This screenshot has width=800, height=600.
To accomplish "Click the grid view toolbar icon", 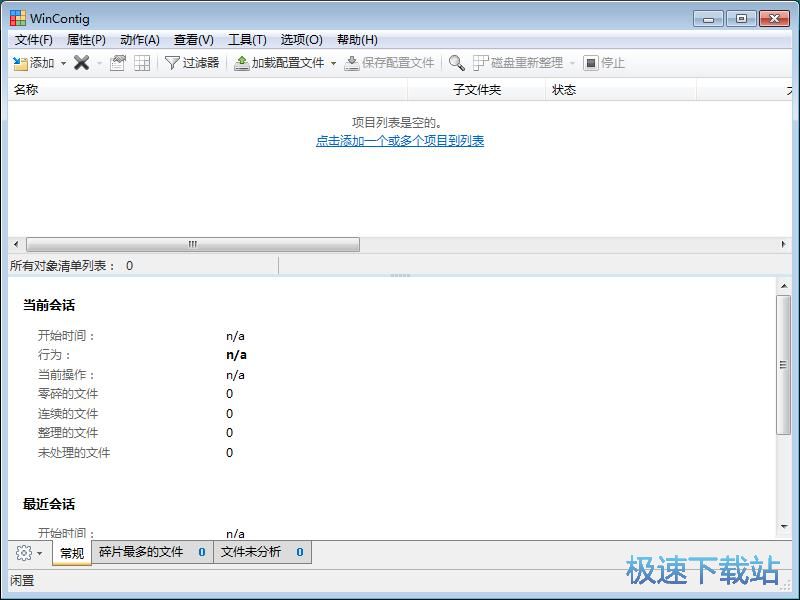I will pyautogui.click(x=140, y=63).
